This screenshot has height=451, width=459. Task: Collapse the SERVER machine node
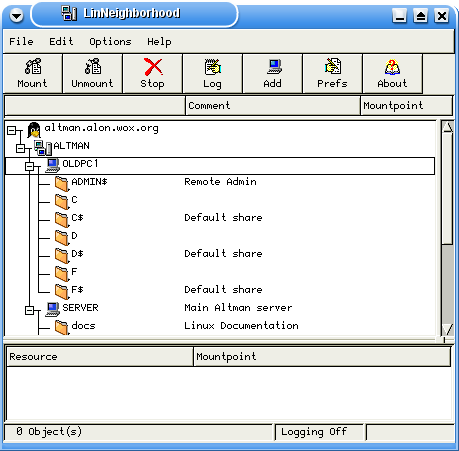[x=29, y=310]
